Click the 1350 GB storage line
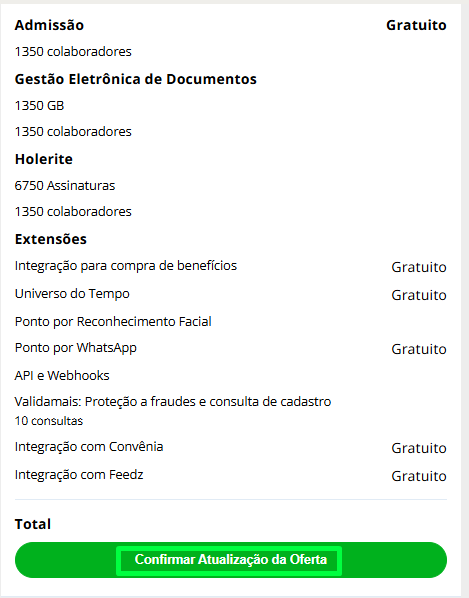Screen dimensions: 469x598 (39, 105)
